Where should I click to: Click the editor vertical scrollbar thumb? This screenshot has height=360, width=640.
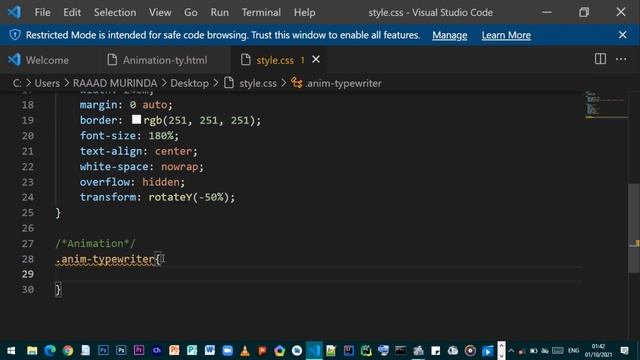tap(633, 228)
